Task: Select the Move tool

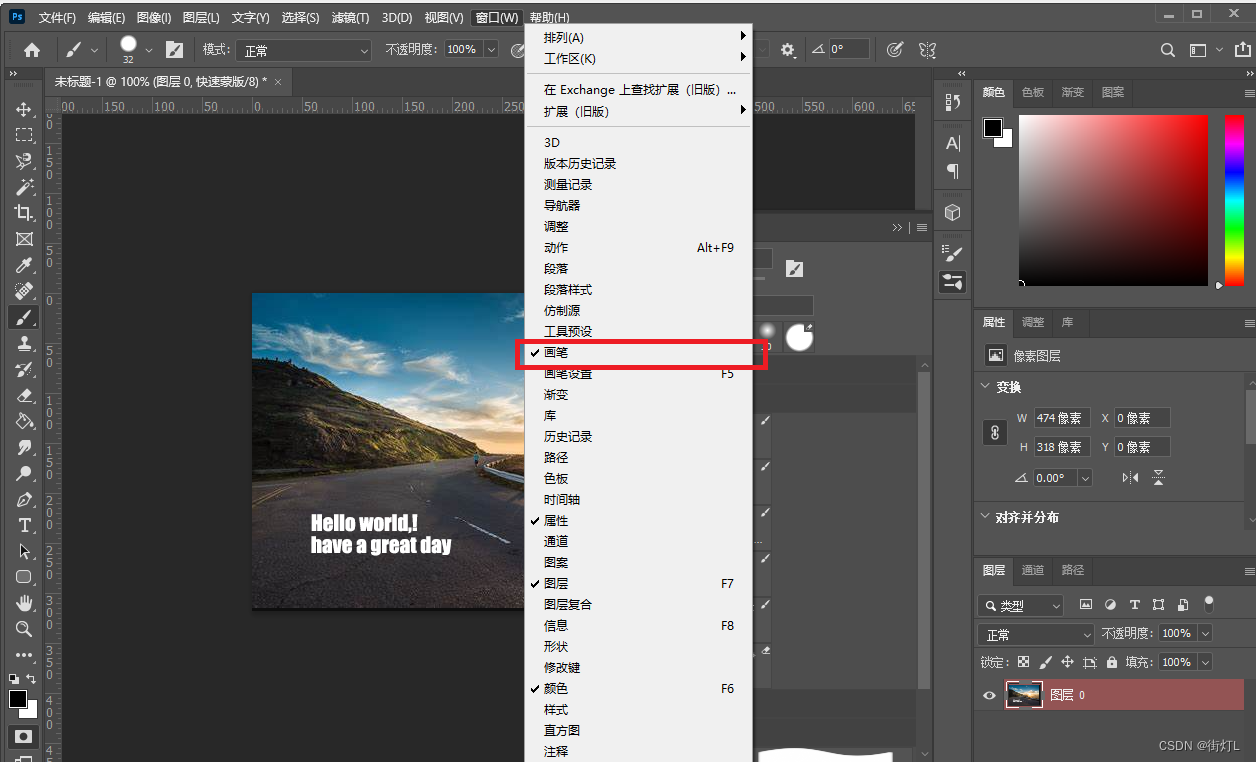Action: click(24, 109)
